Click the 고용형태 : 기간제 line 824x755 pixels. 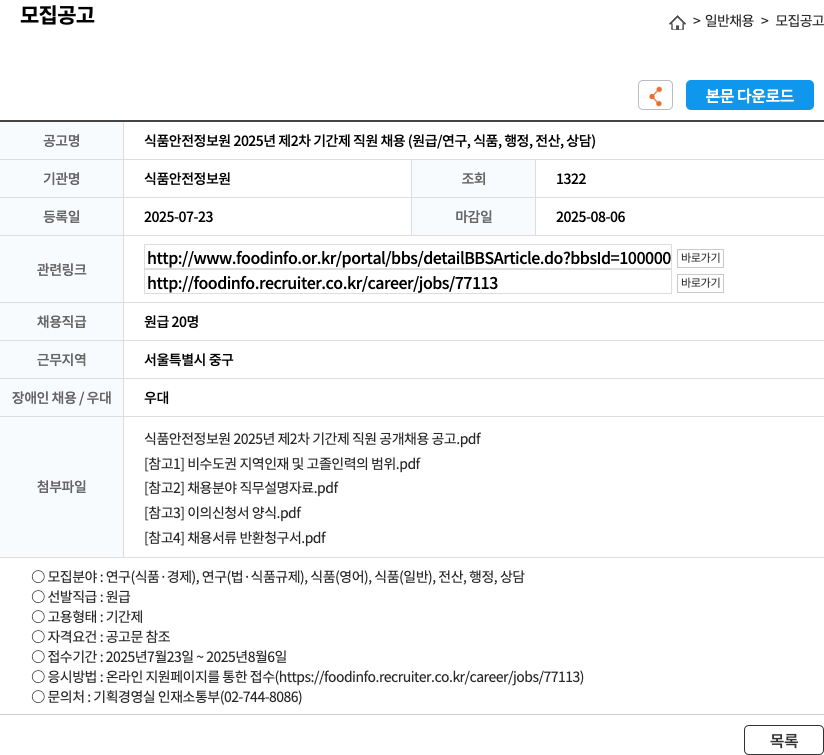click(x=87, y=617)
